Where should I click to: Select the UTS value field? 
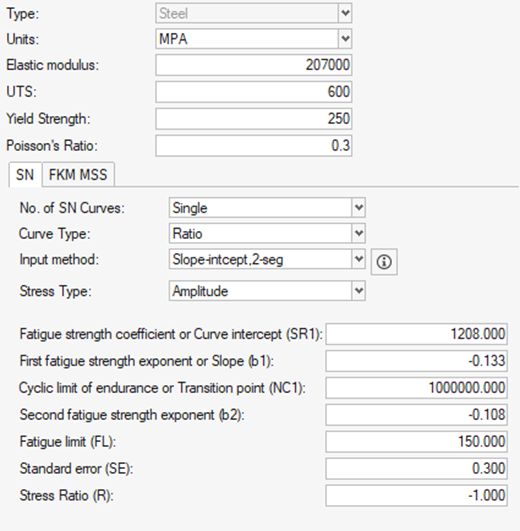[x=254, y=92]
